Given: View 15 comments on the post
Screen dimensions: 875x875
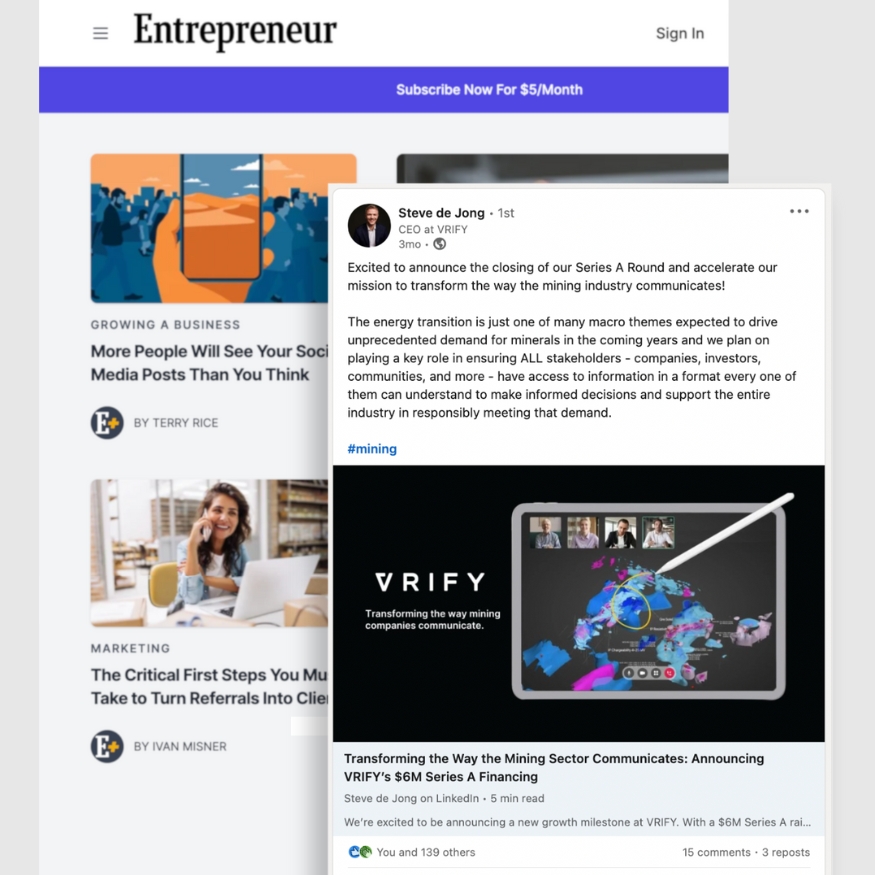Looking at the screenshot, I should point(716,852).
